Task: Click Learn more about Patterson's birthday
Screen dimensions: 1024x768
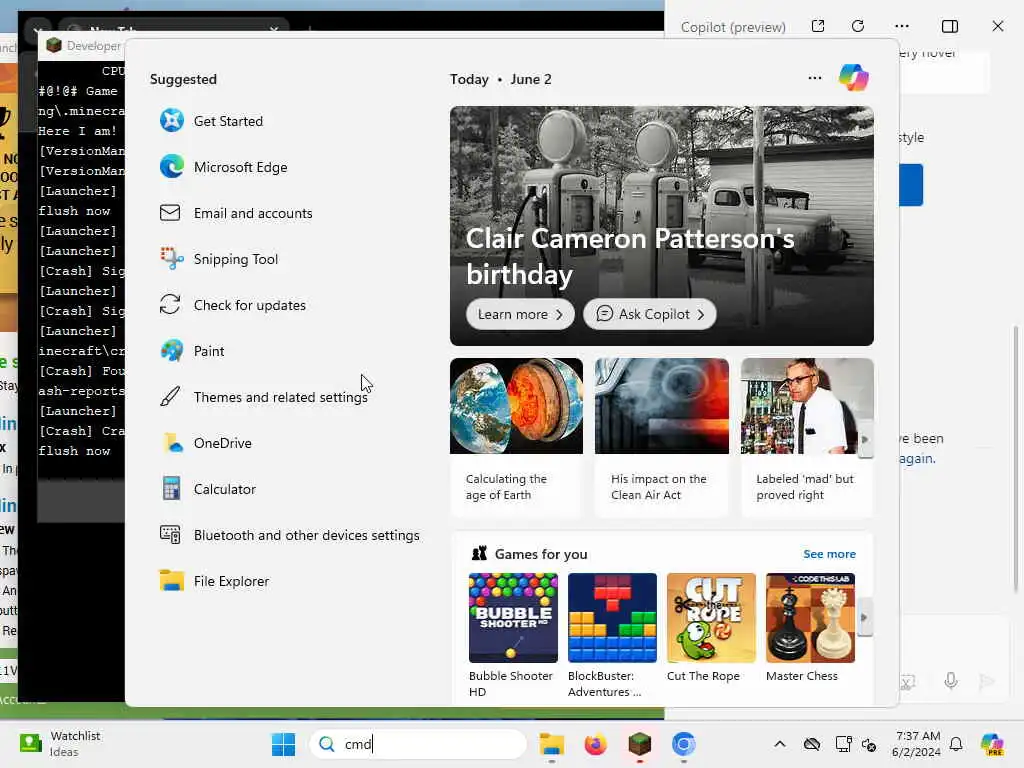Action: pyautogui.click(x=520, y=314)
